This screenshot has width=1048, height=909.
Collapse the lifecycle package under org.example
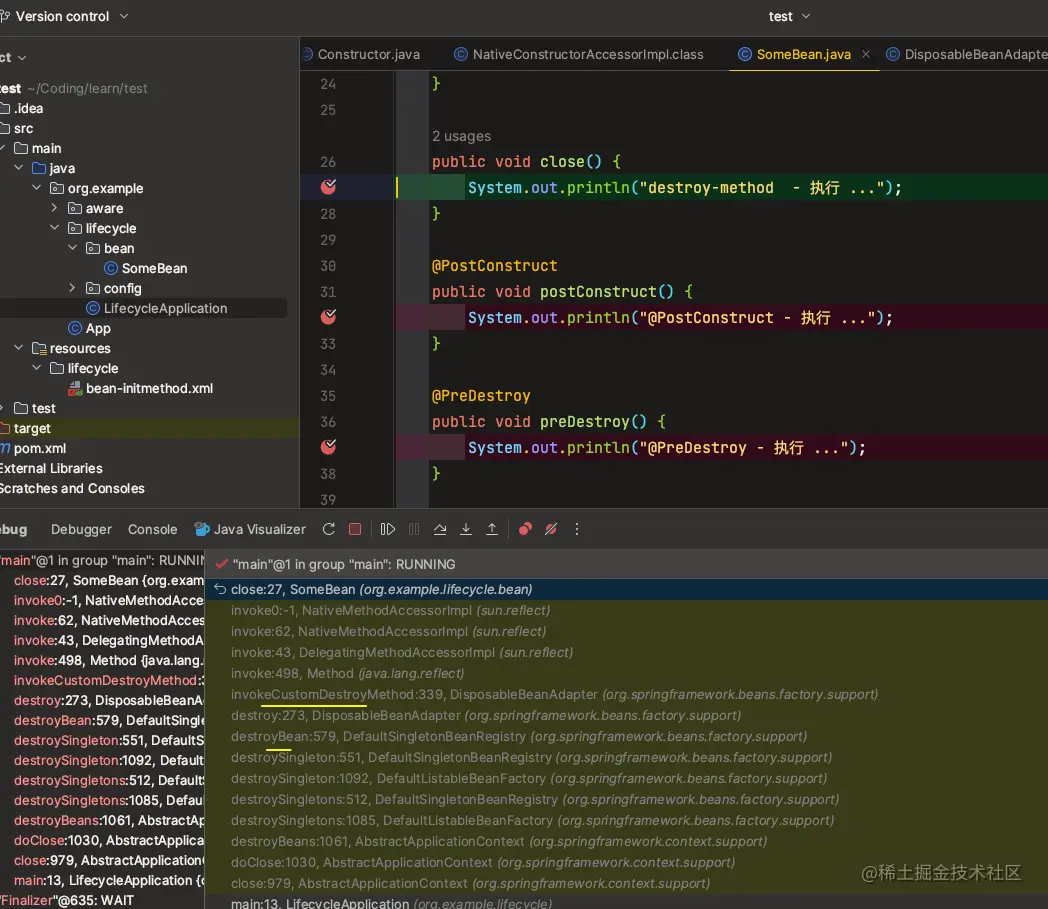pos(55,228)
